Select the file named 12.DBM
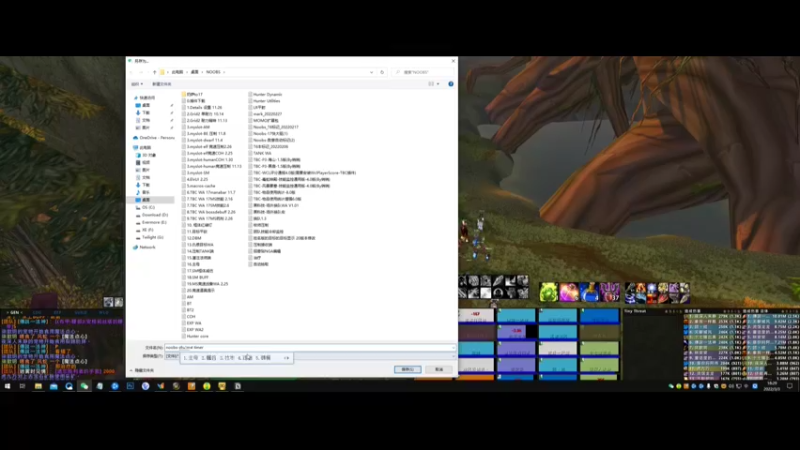The image size is (800, 450). (191, 238)
